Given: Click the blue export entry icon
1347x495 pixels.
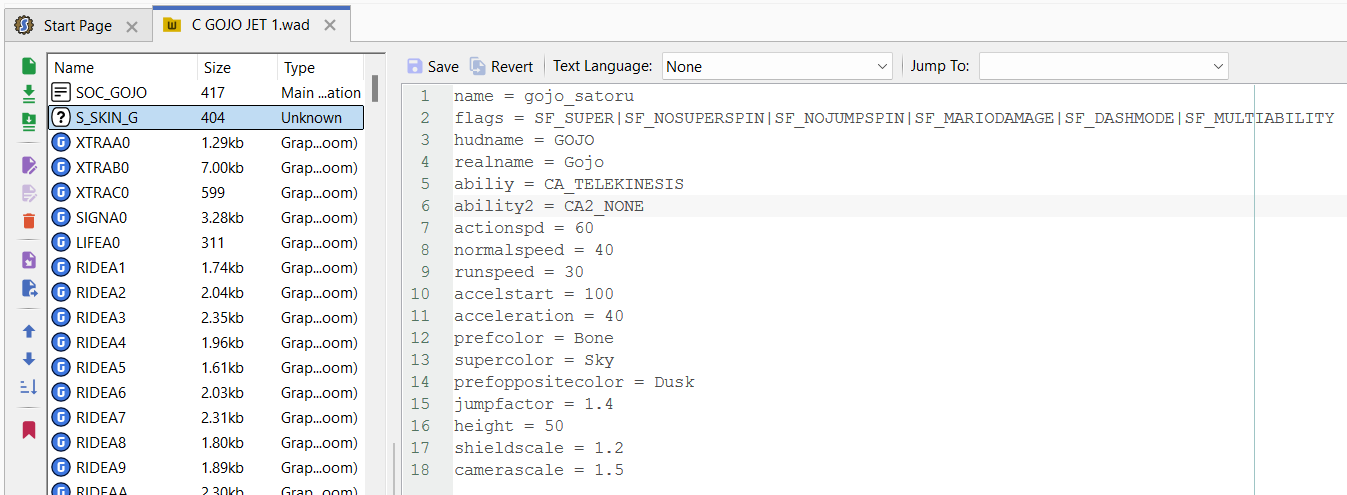Looking at the screenshot, I should pos(29,288).
